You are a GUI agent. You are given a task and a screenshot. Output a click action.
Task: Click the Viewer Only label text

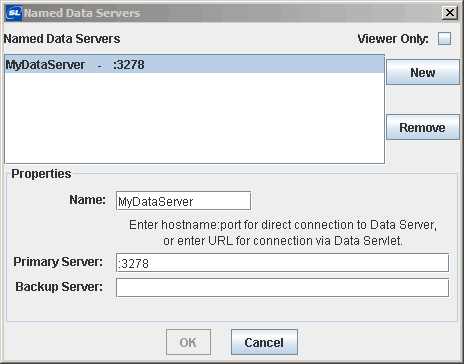(x=393, y=39)
